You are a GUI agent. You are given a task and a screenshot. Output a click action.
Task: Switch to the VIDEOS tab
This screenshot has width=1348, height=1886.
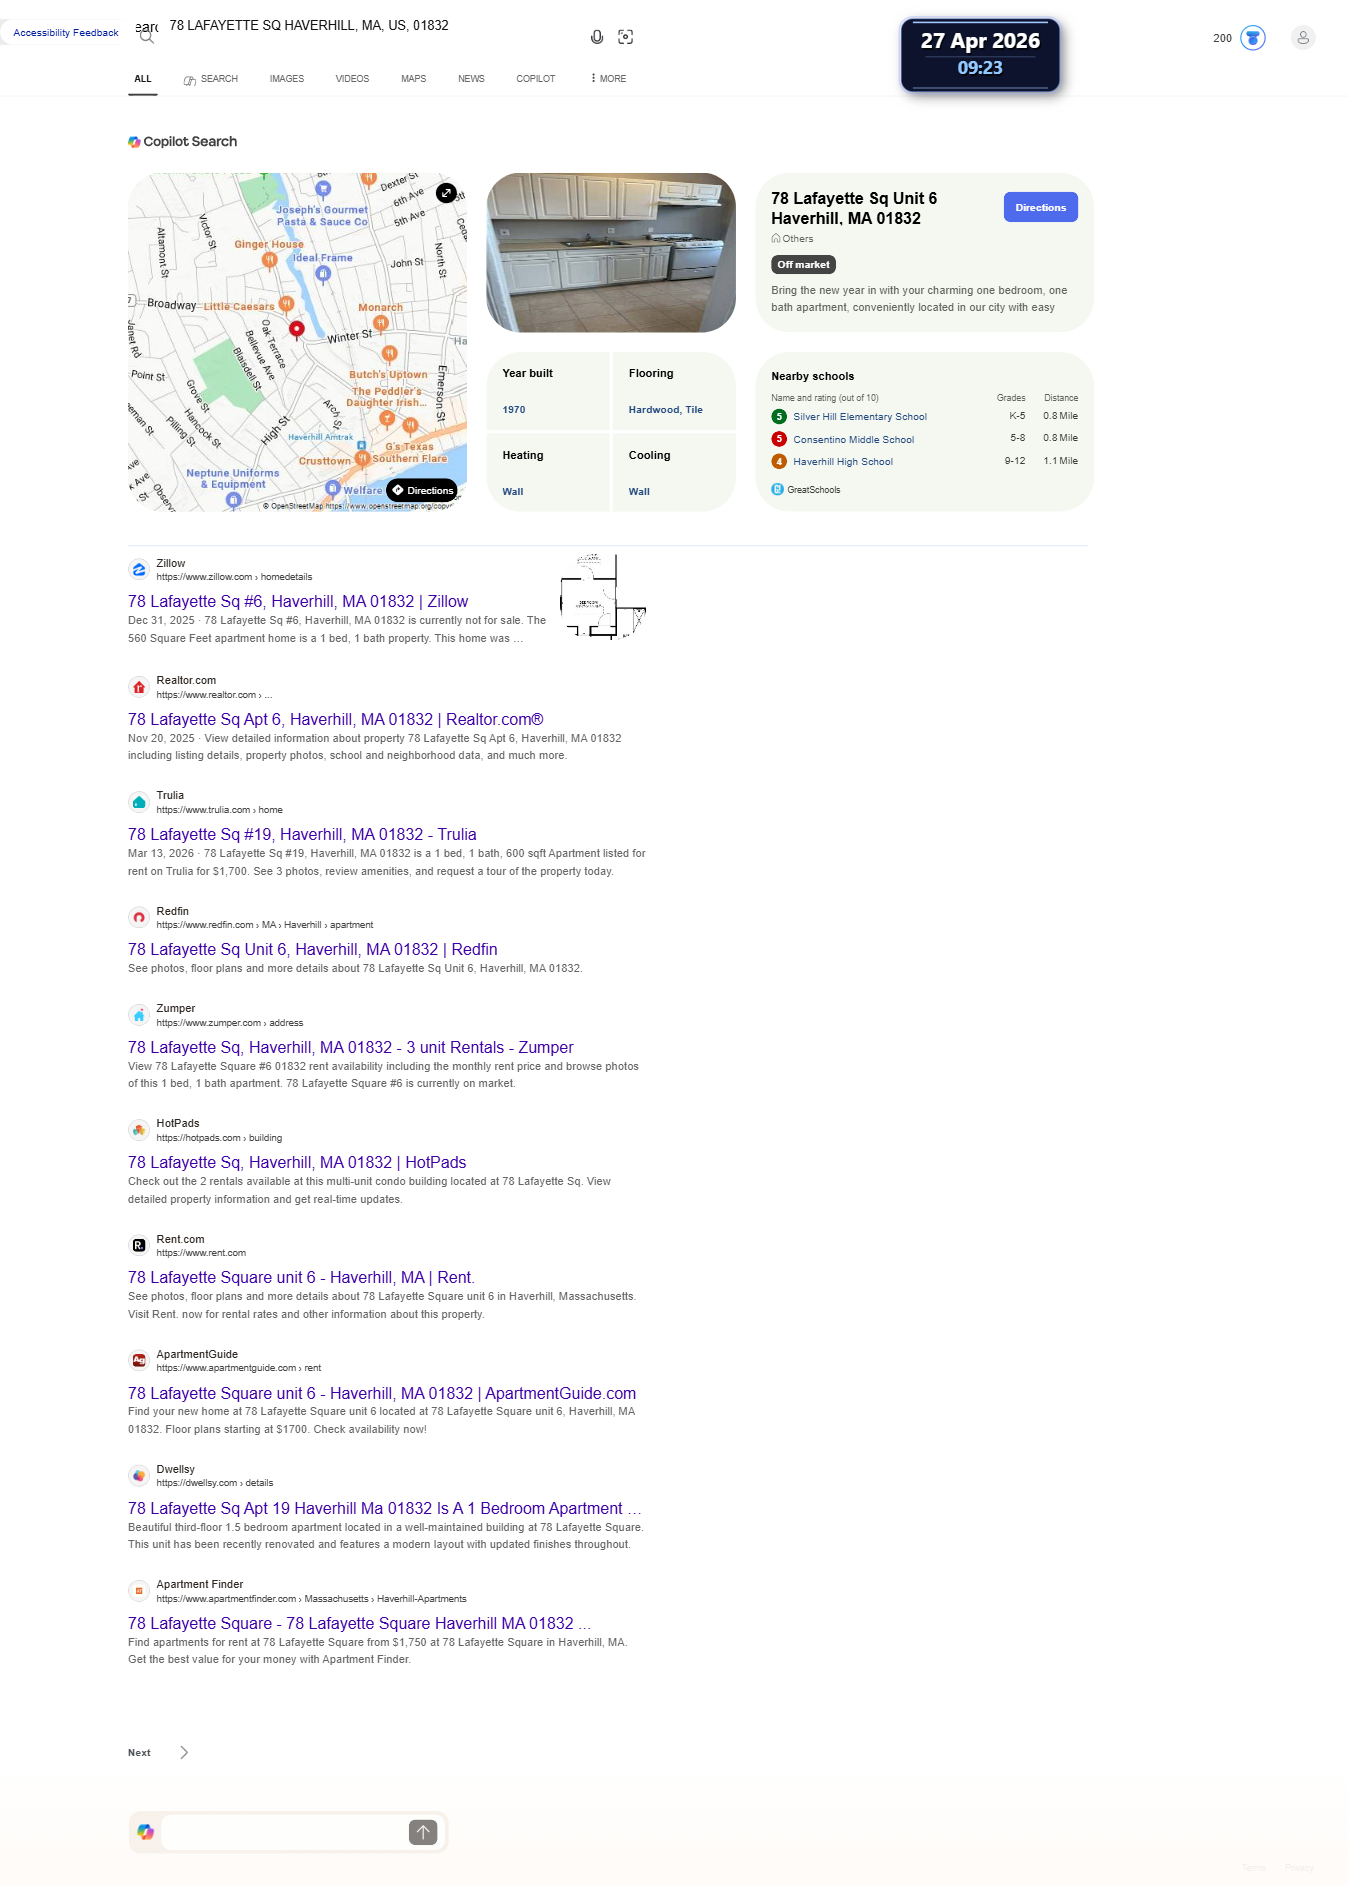point(352,79)
